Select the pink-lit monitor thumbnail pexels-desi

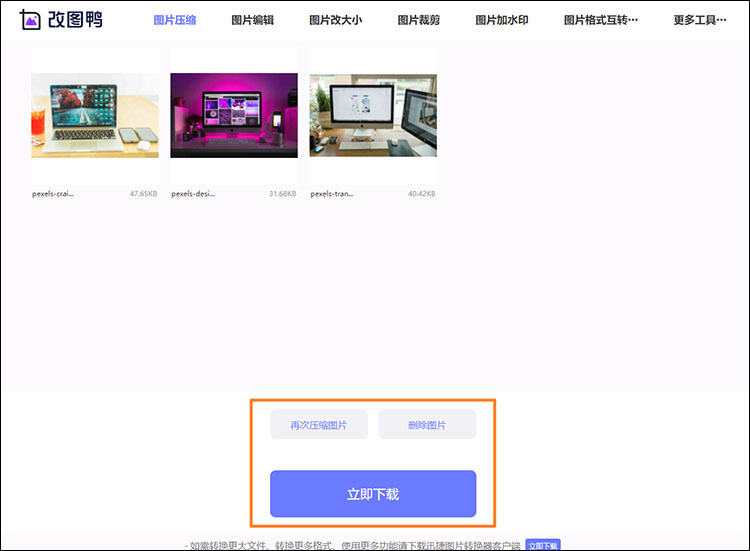234,115
